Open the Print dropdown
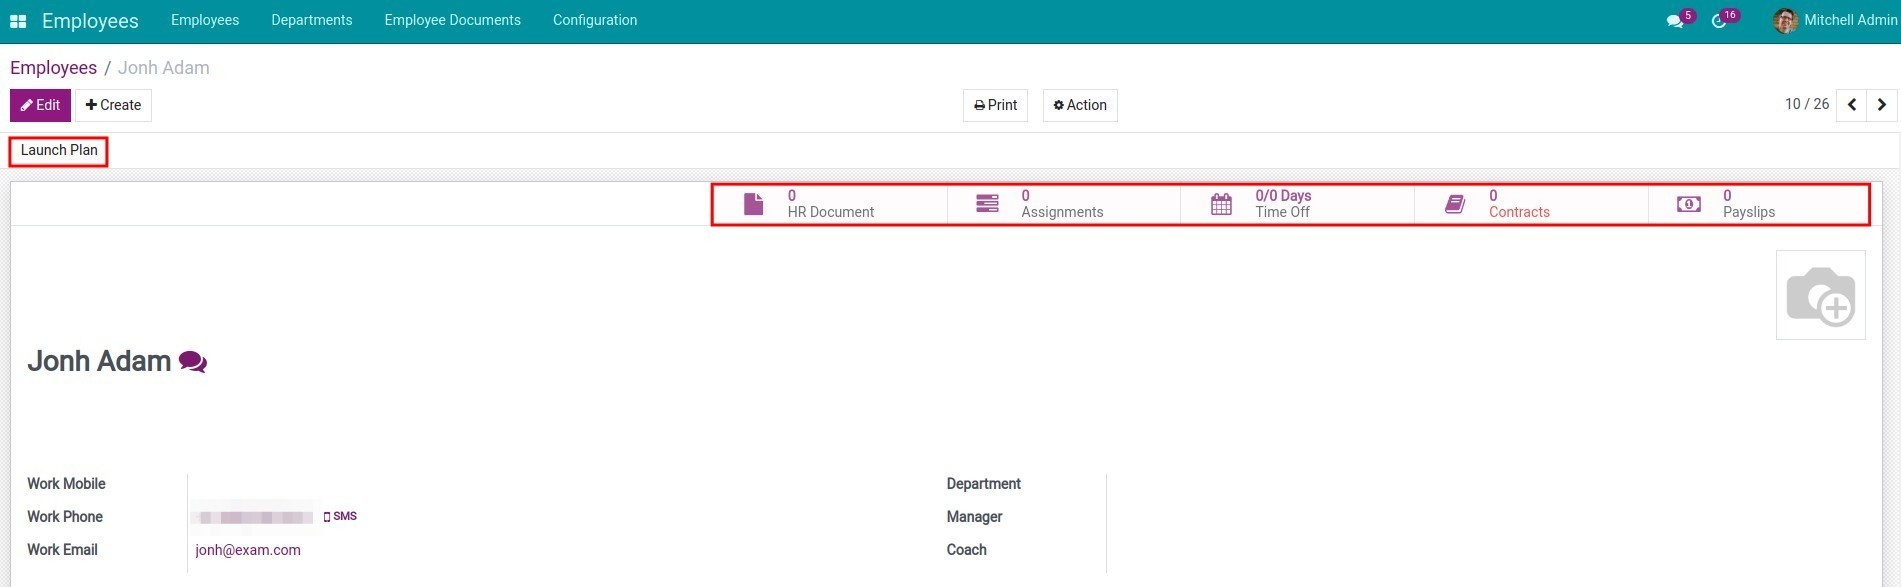1901x587 pixels. [x=995, y=105]
